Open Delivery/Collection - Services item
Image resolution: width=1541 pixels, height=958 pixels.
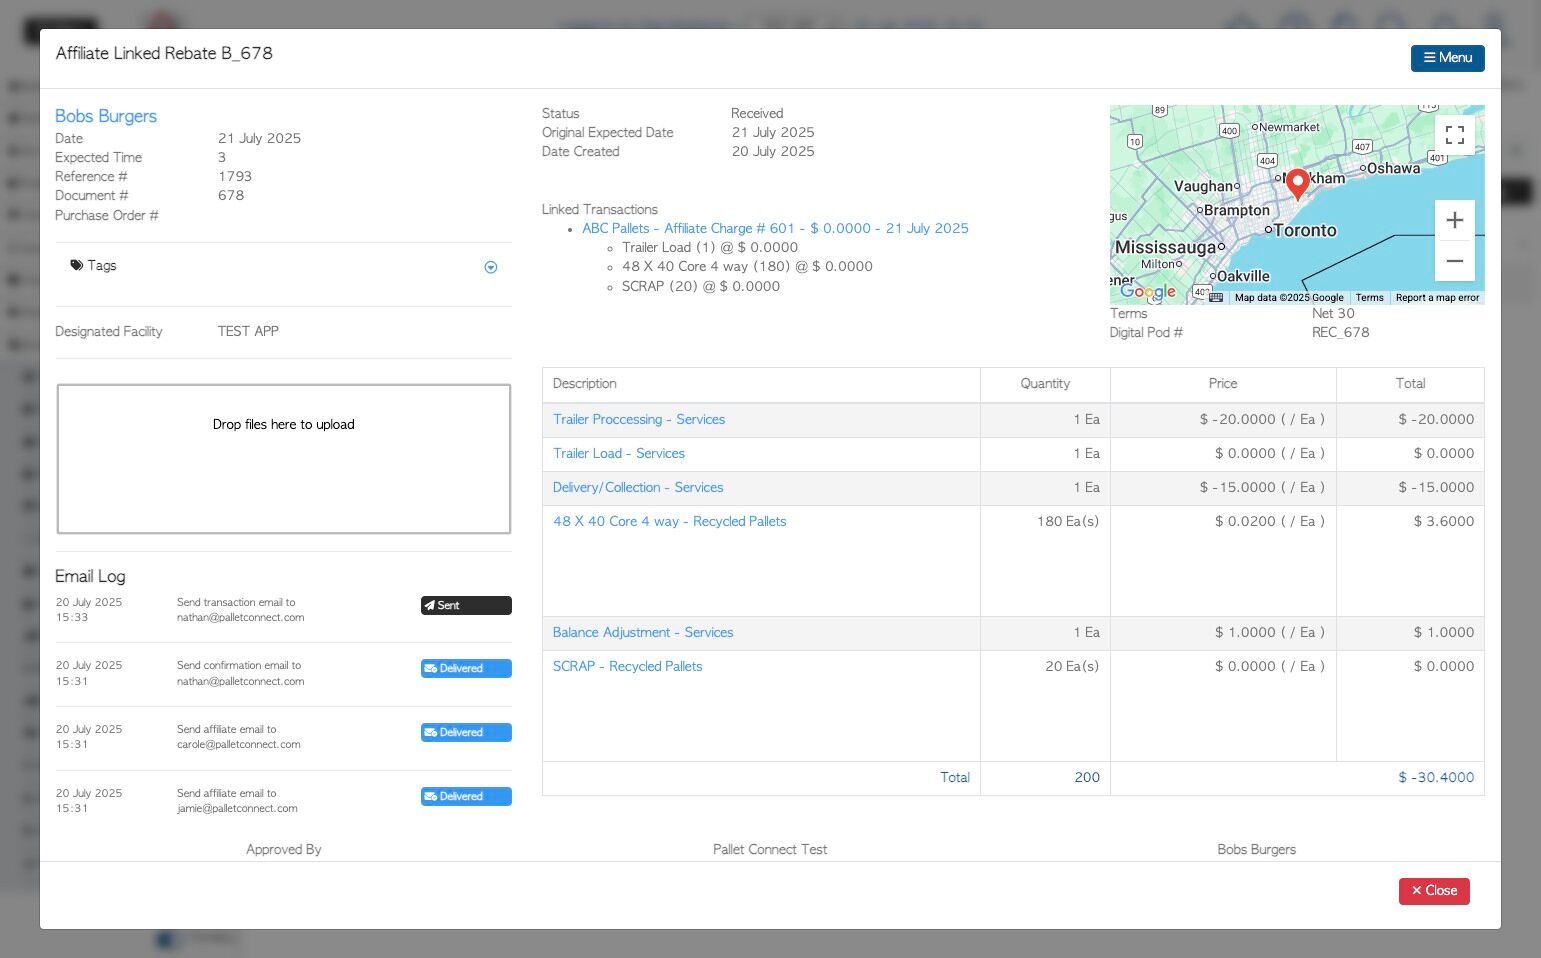click(638, 487)
